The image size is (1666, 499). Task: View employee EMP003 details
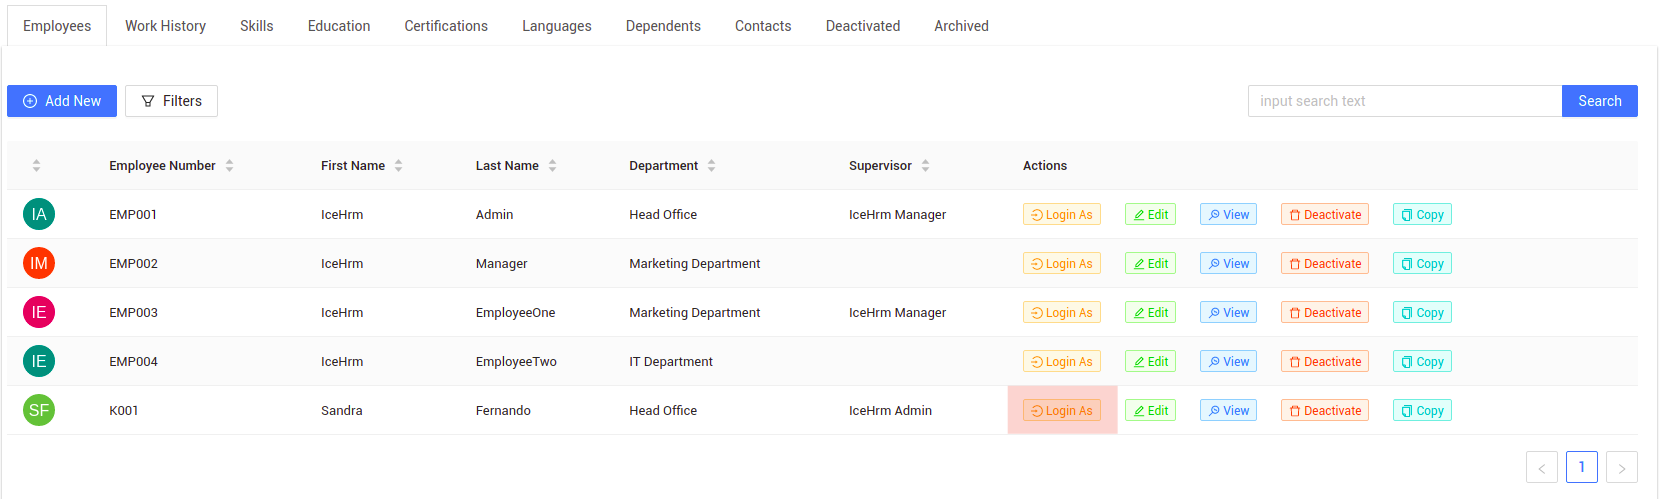tap(1228, 312)
